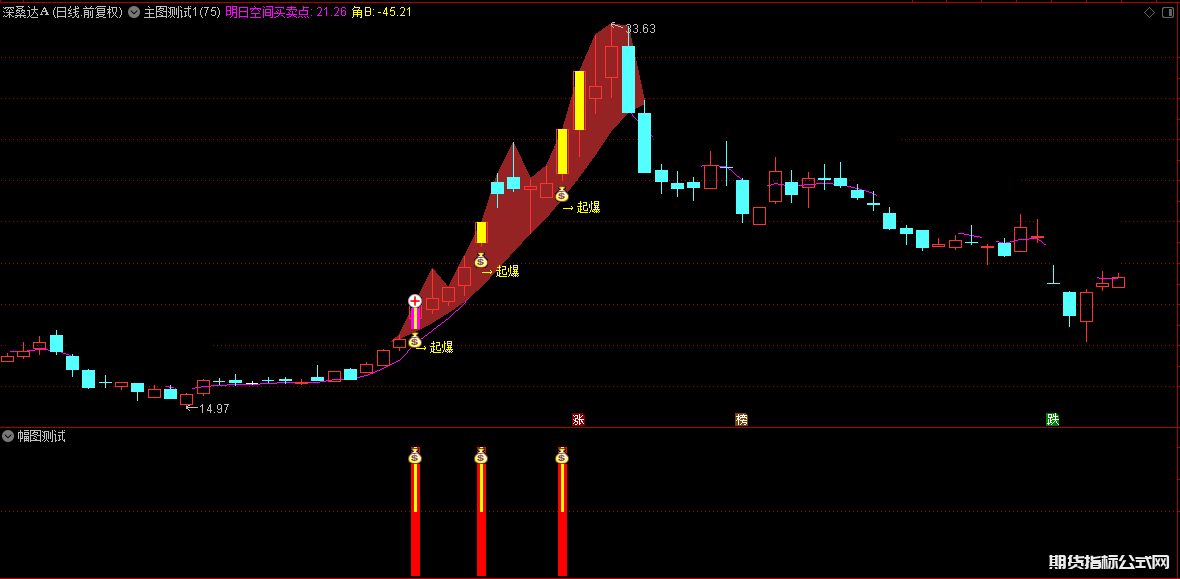Click the money bag under the small yellow candle

click(481, 261)
